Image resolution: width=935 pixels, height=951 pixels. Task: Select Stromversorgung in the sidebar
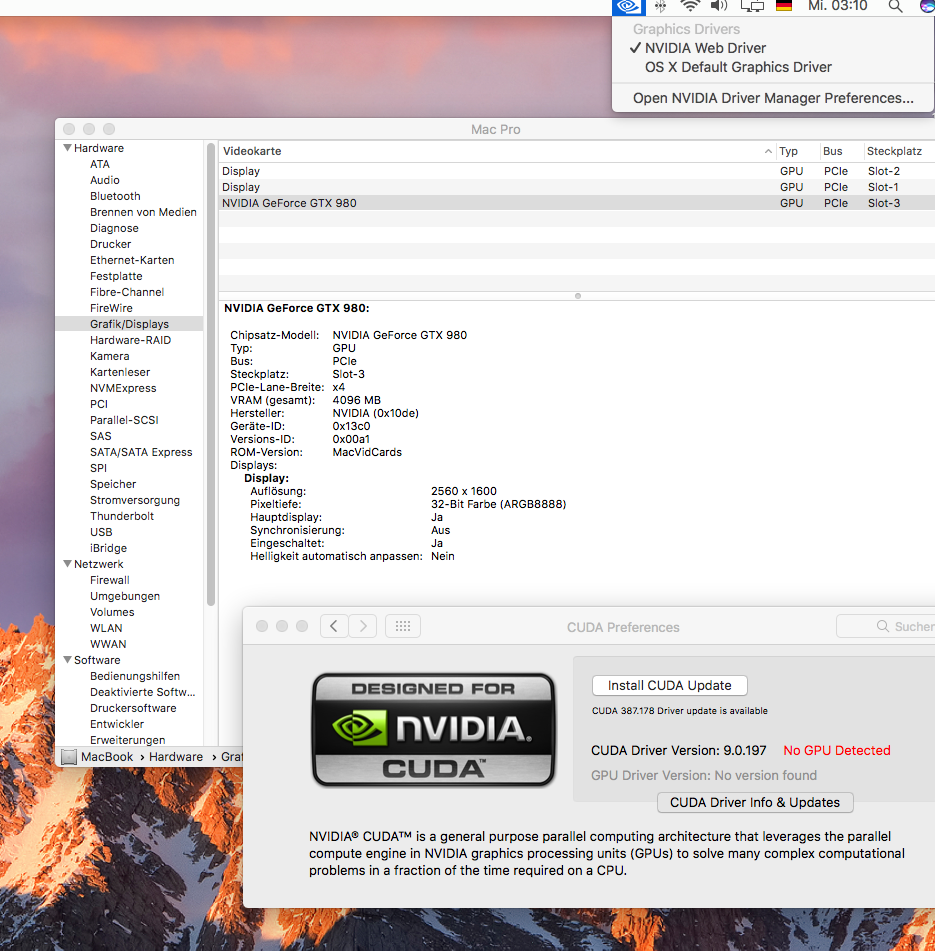[135, 500]
